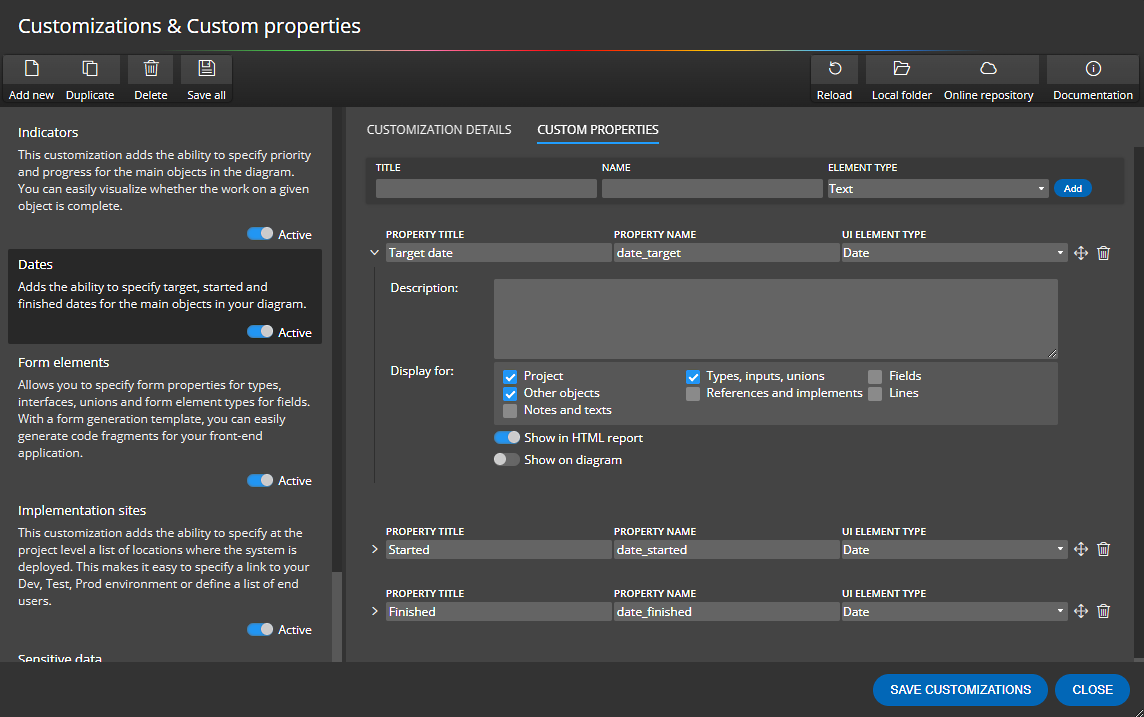Open the Element Type dropdown showing Text
Viewport: 1144px width, 717px height.
(937, 188)
